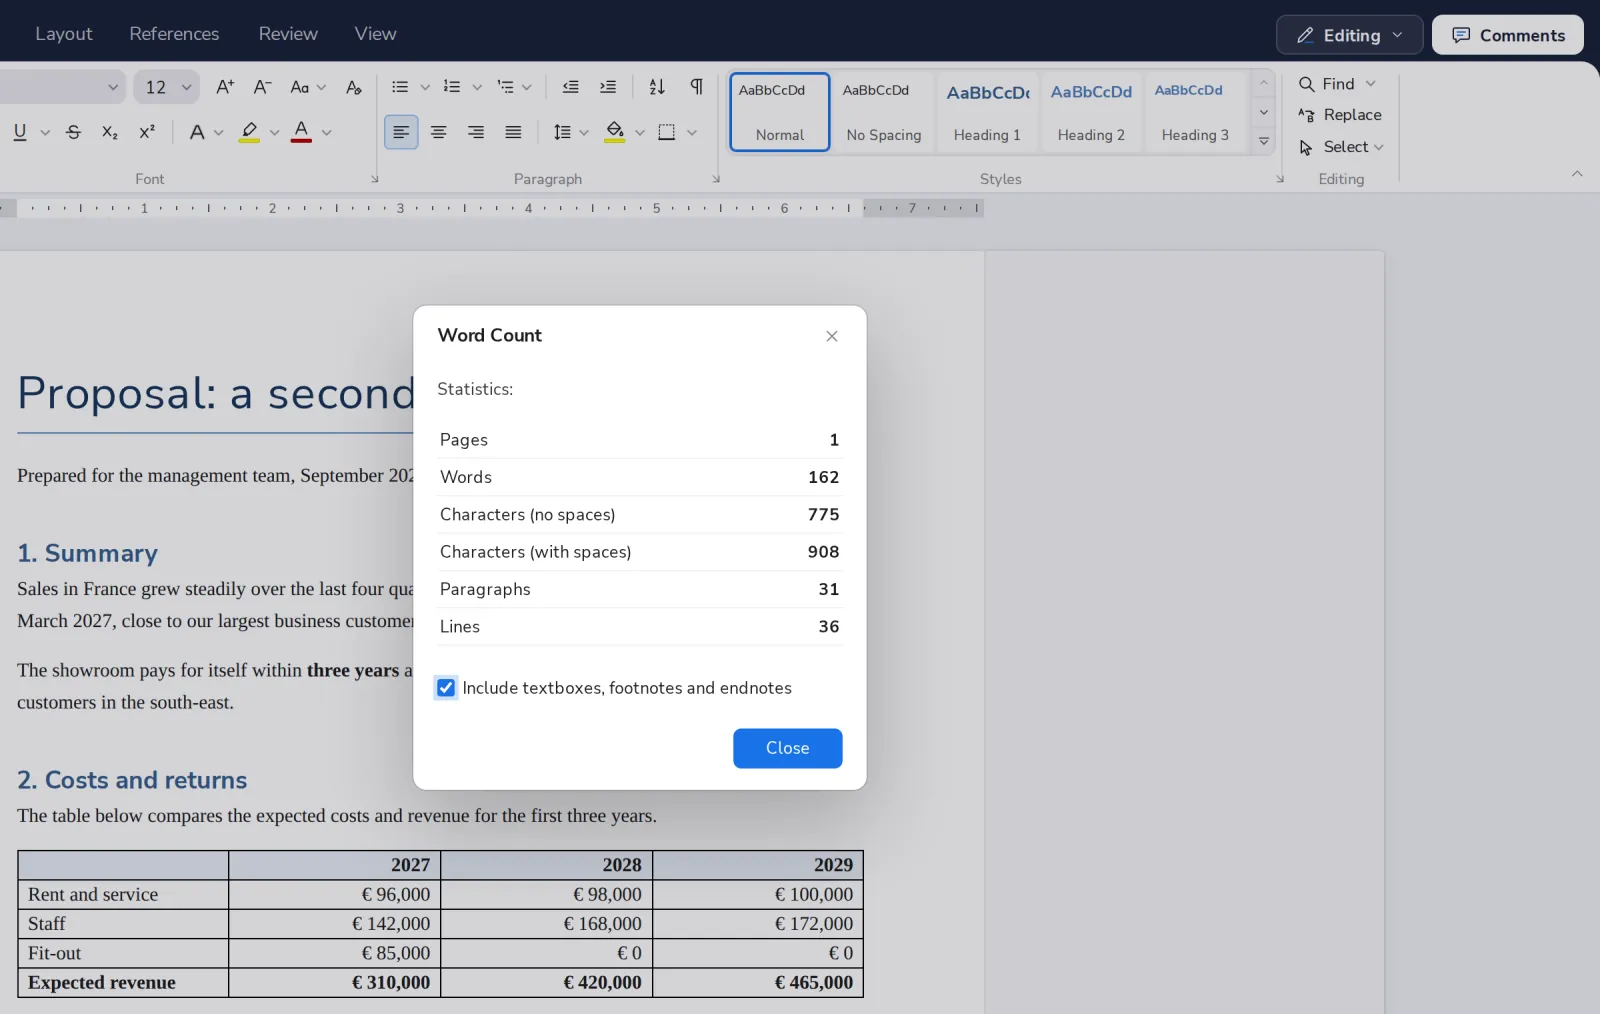Switch to the View tab
The image size is (1600, 1014).
pos(375,33)
